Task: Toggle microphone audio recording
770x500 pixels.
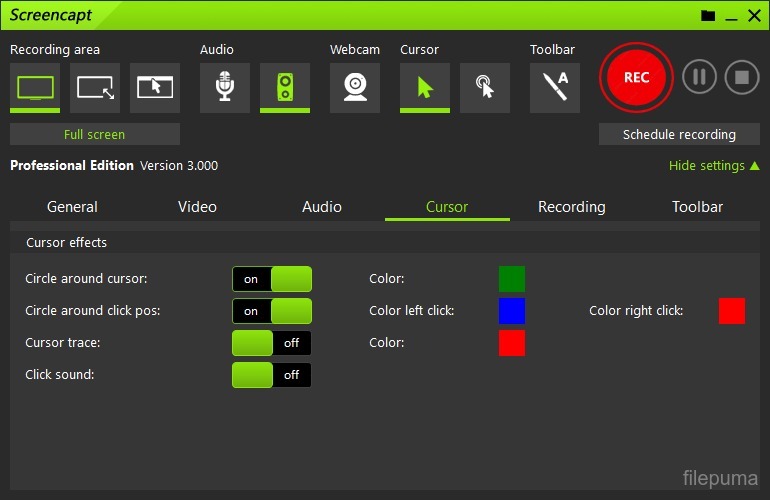Action: [x=225, y=88]
